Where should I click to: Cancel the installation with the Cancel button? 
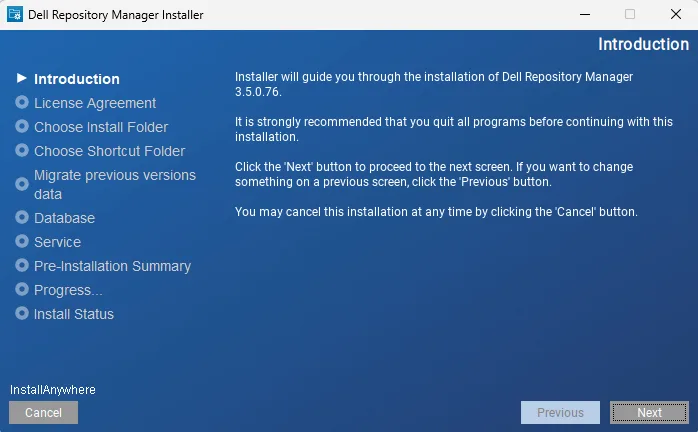[x=43, y=412]
